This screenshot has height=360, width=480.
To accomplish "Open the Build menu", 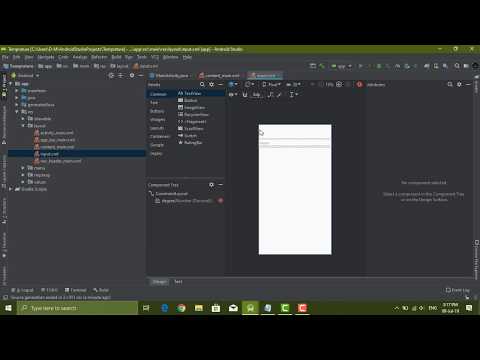I will tap(116, 57).
